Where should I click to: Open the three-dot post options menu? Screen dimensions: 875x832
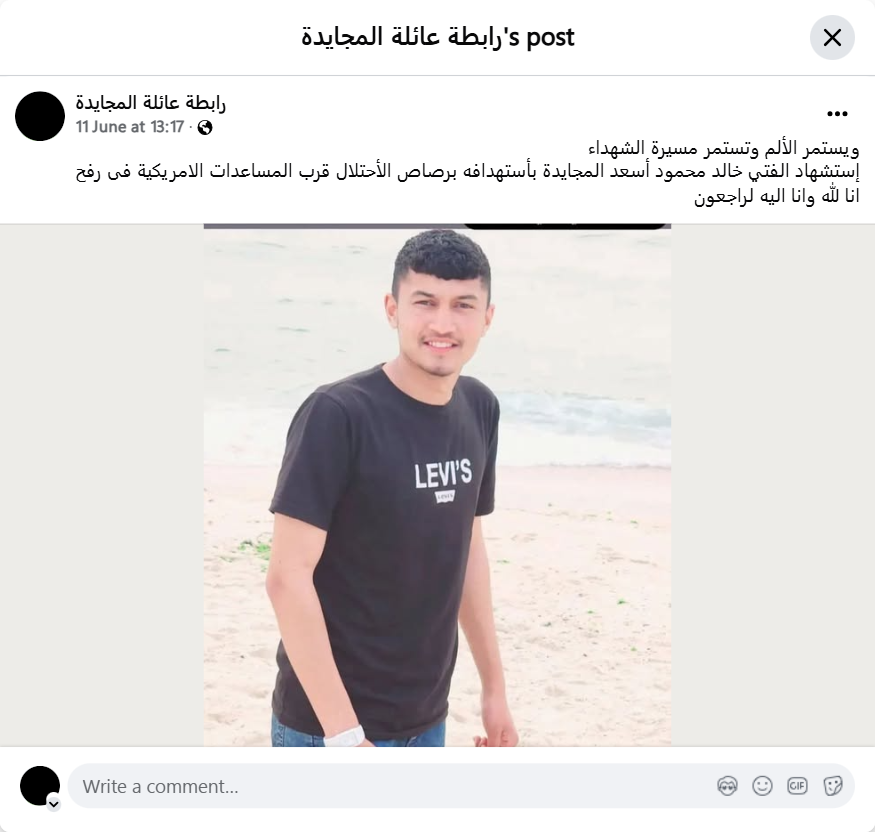(837, 114)
